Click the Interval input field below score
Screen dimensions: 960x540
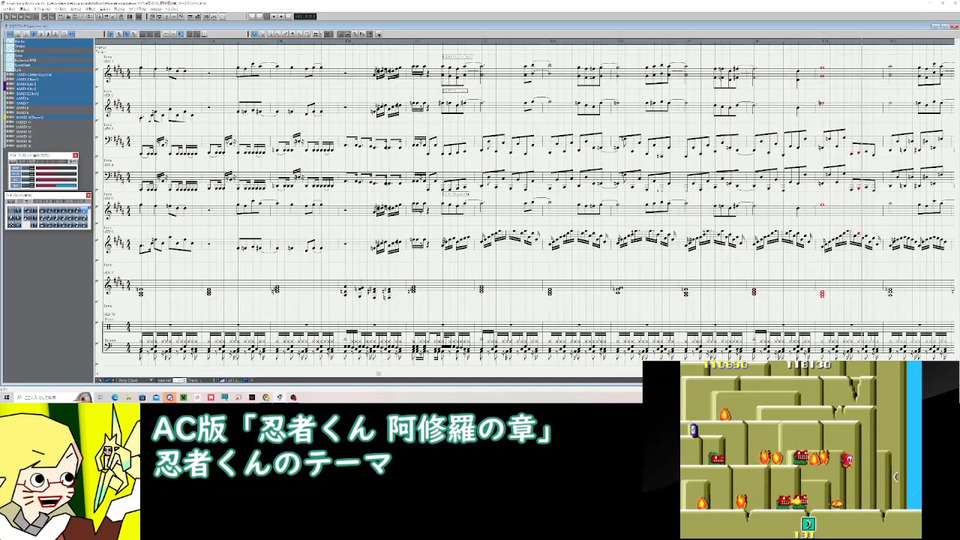coord(179,380)
